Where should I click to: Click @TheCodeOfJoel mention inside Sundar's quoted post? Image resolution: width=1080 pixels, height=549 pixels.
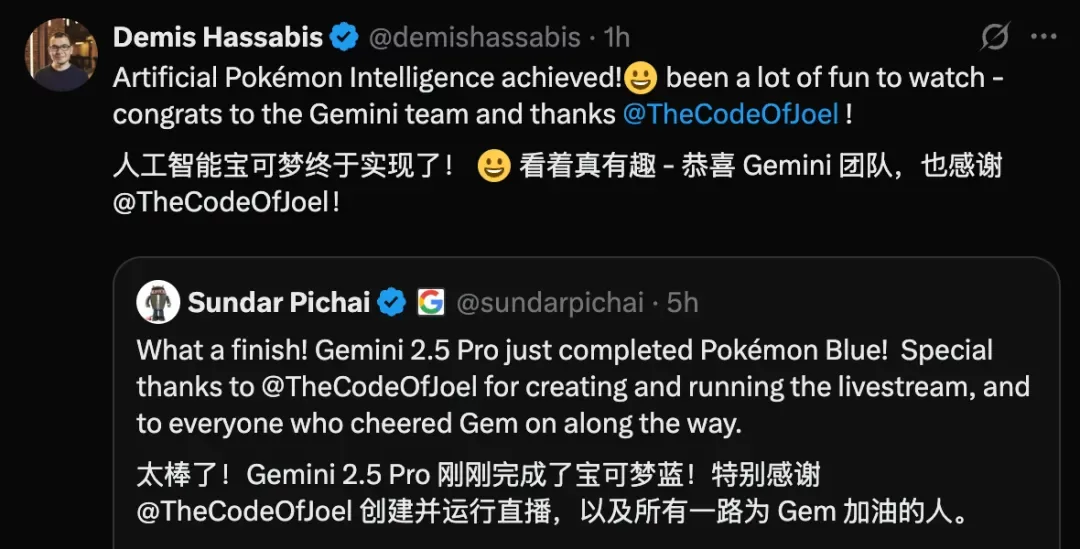(x=369, y=386)
